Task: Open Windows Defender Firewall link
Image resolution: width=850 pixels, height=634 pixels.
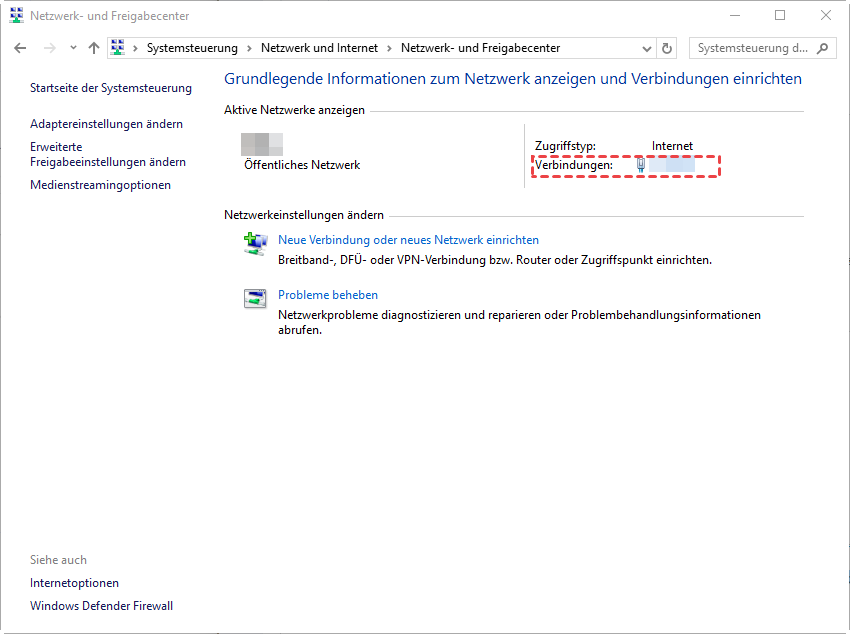Action: [101, 605]
